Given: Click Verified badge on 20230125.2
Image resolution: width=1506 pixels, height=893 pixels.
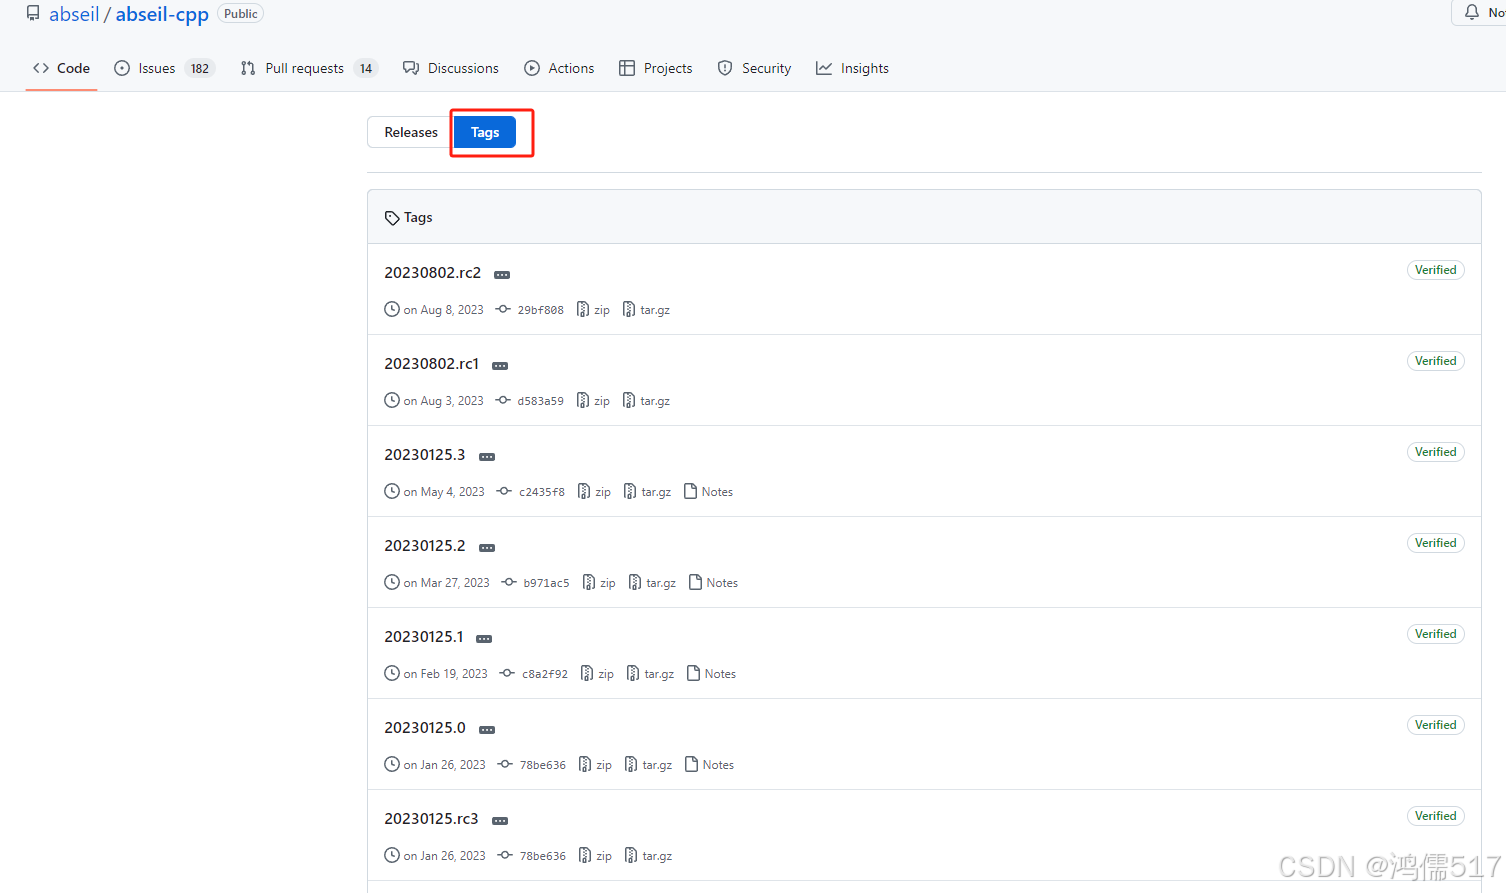Looking at the screenshot, I should pos(1435,543).
